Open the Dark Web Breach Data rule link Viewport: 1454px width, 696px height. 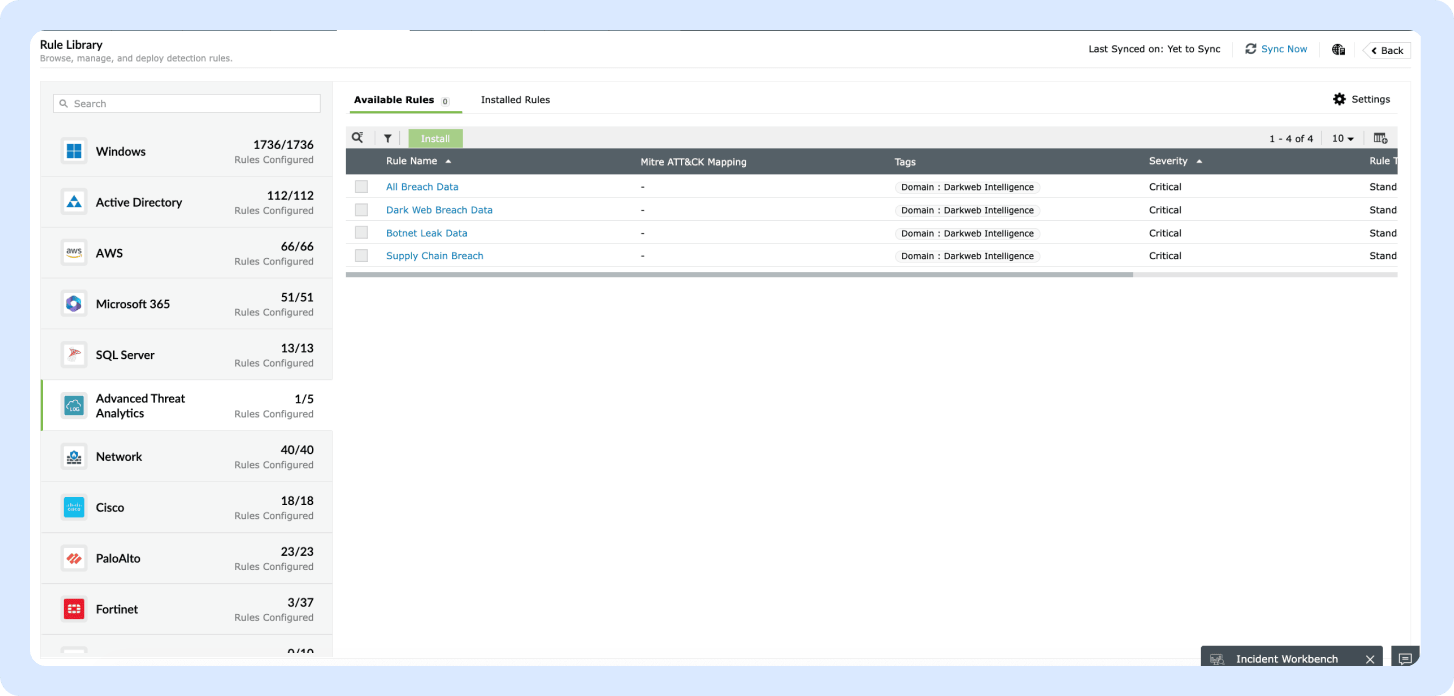[x=439, y=210]
